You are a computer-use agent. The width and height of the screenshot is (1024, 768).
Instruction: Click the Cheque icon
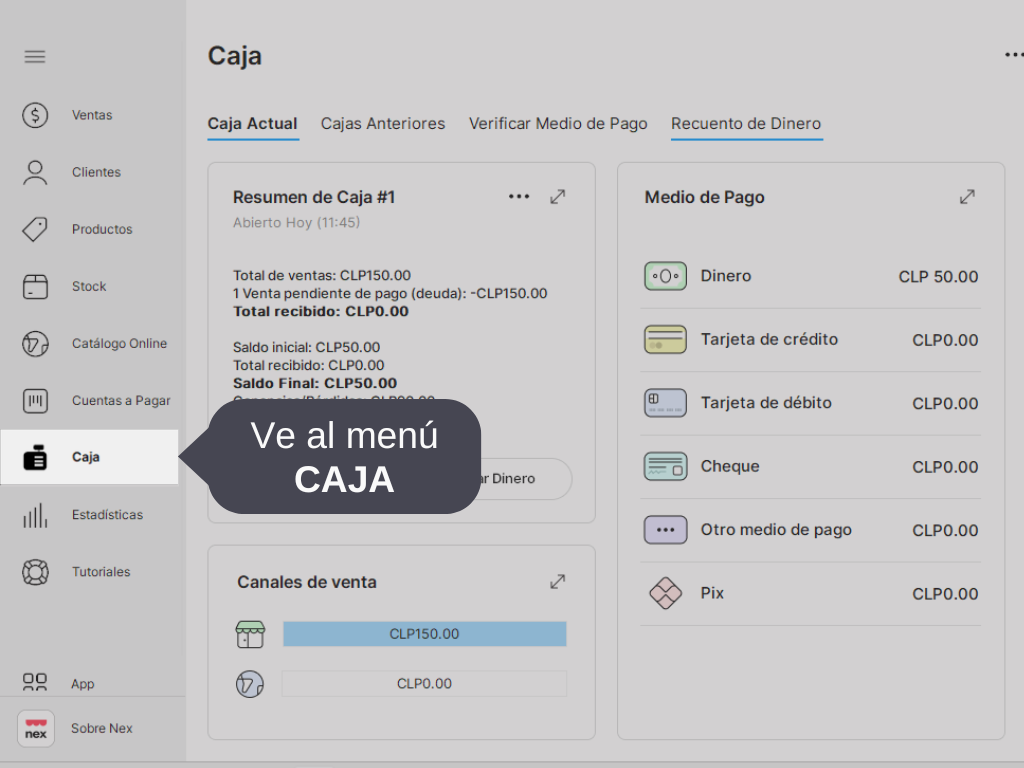tap(665, 466)
